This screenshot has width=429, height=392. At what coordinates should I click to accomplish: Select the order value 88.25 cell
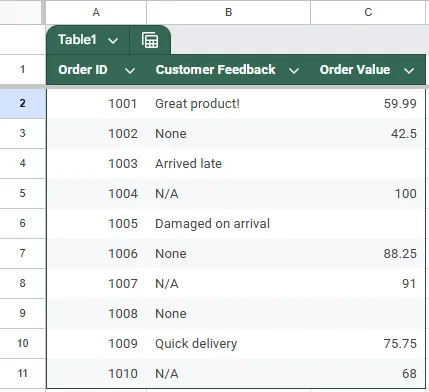[x=368, y=254]
